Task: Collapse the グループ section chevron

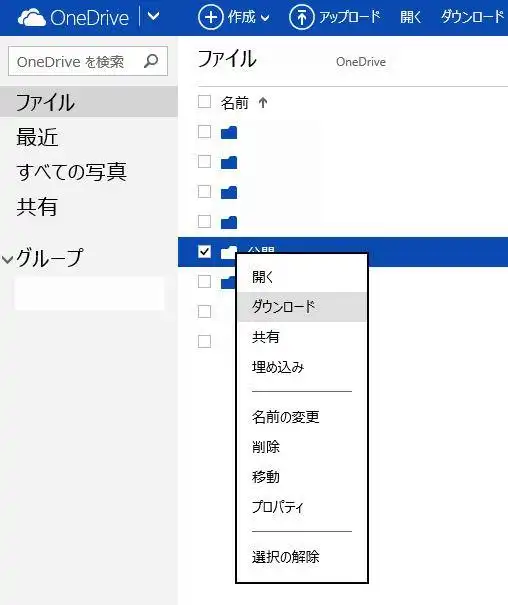Action: coord(7,259)
